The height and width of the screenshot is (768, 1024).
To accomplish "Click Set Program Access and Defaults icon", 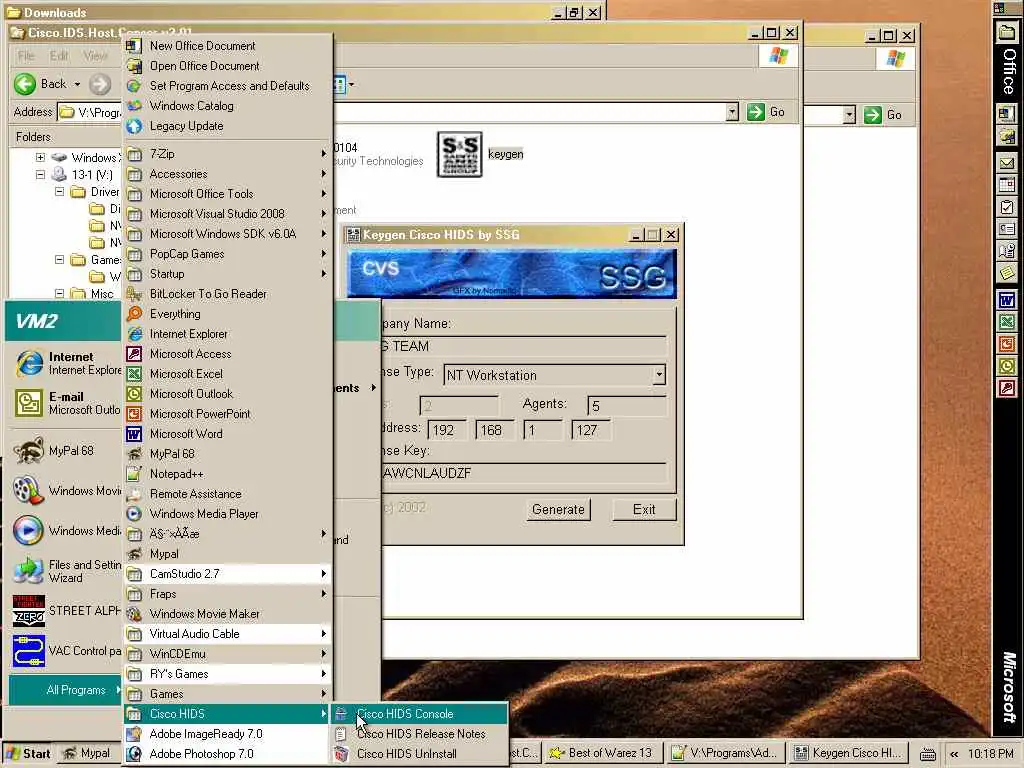I will [134, 86].
